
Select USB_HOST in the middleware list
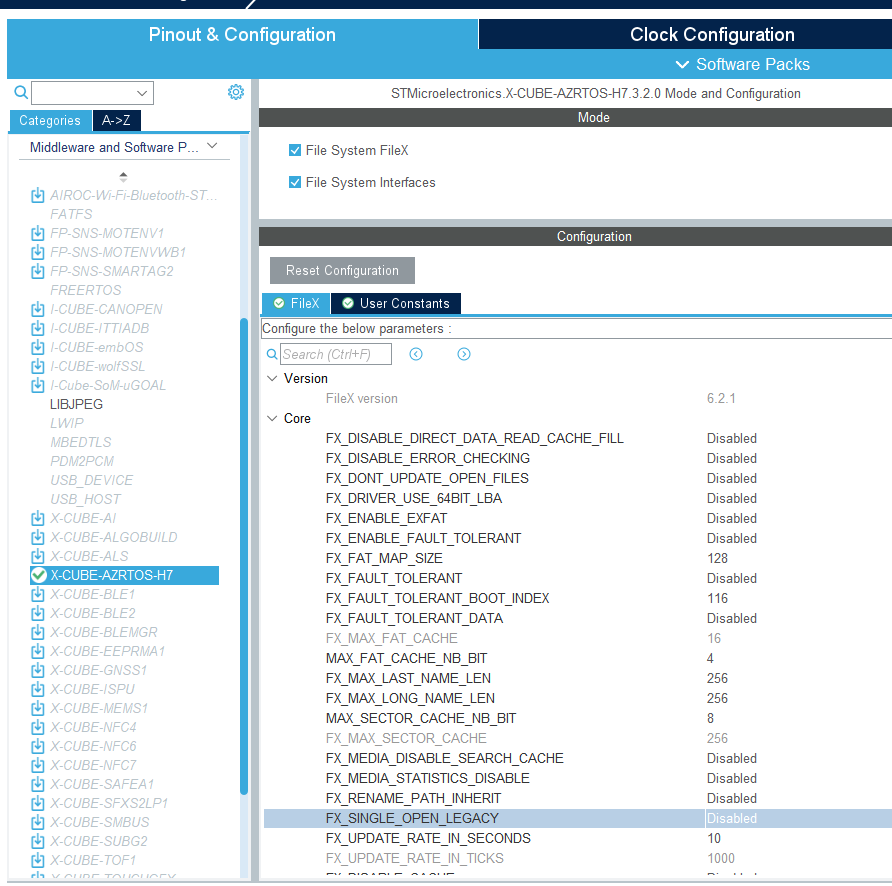pos(85,499)
